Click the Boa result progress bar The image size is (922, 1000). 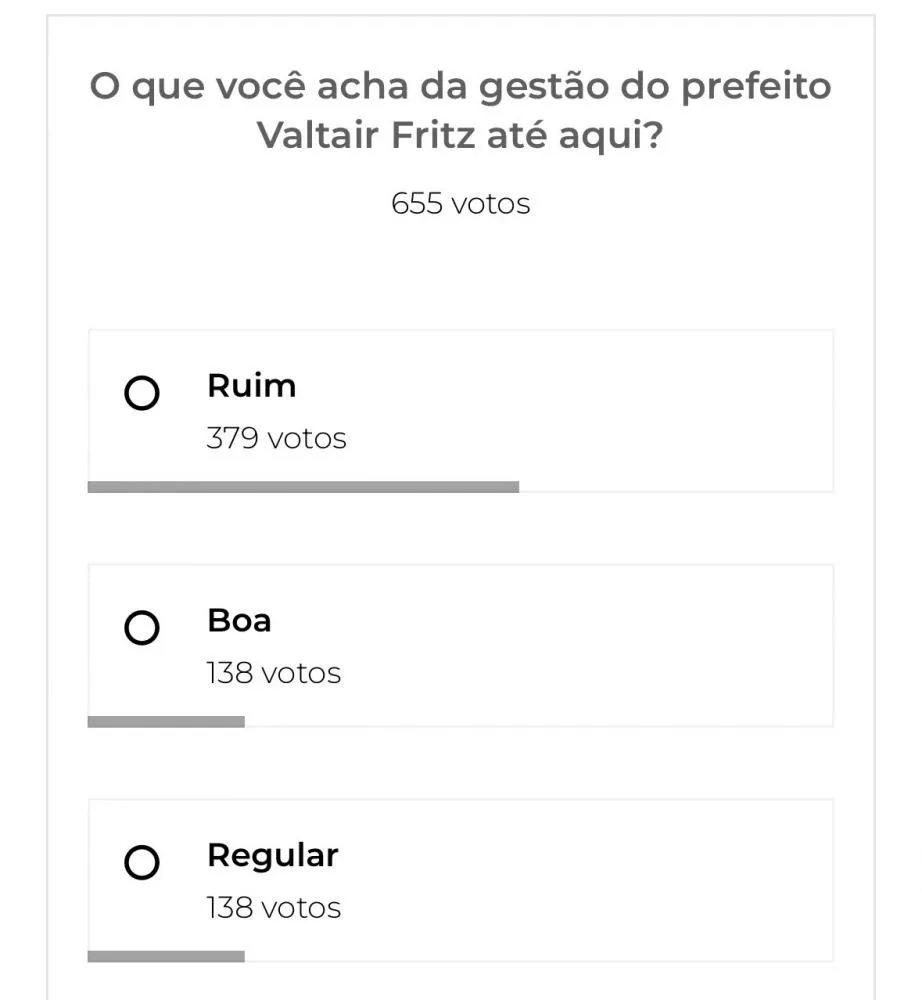pos(166,722)
